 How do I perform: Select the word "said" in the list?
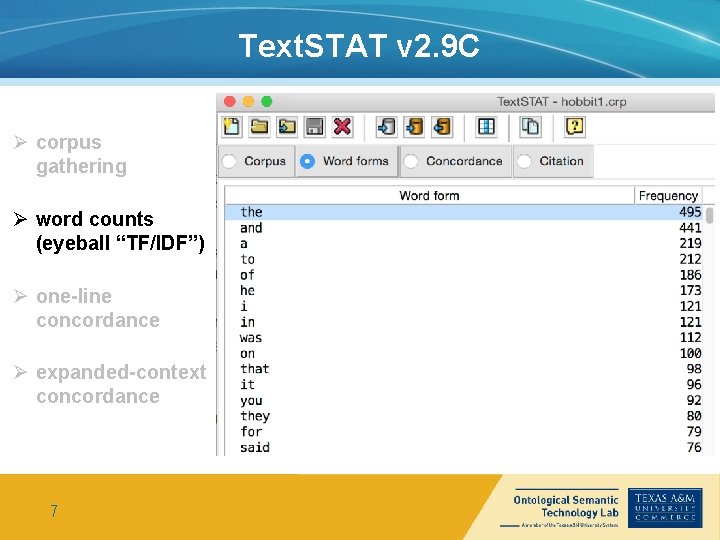(x=255, y=447)
